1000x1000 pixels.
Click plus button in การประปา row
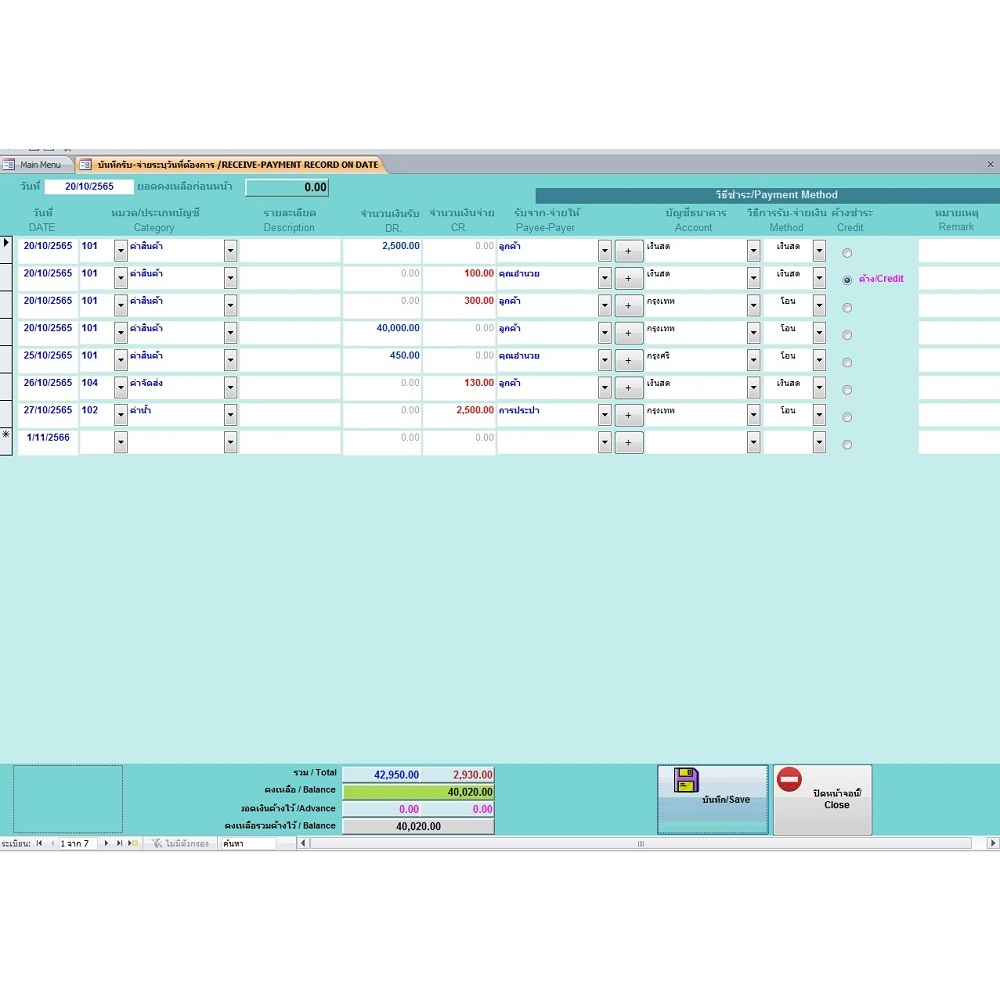628,415
